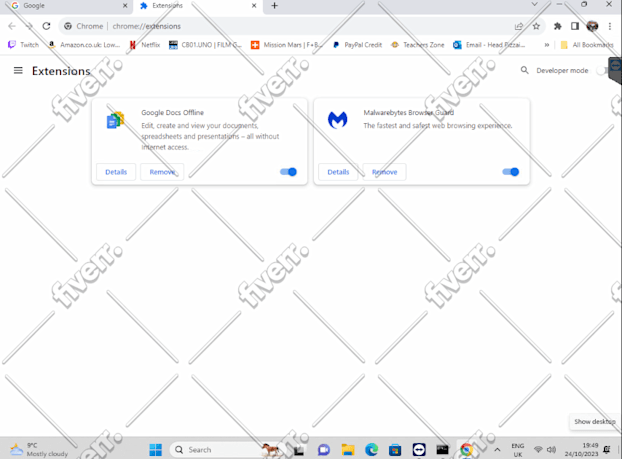Bookmark this page with the star
Image resolution: width=622 pixels, height=459 pixels.
536,26
